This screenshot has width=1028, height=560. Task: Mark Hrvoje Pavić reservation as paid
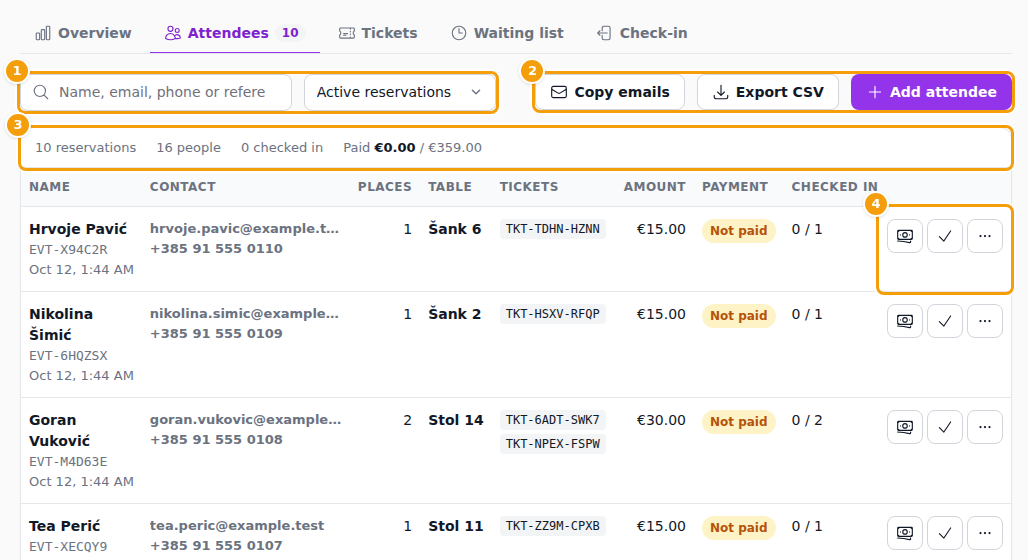click(x=905, y=236)
